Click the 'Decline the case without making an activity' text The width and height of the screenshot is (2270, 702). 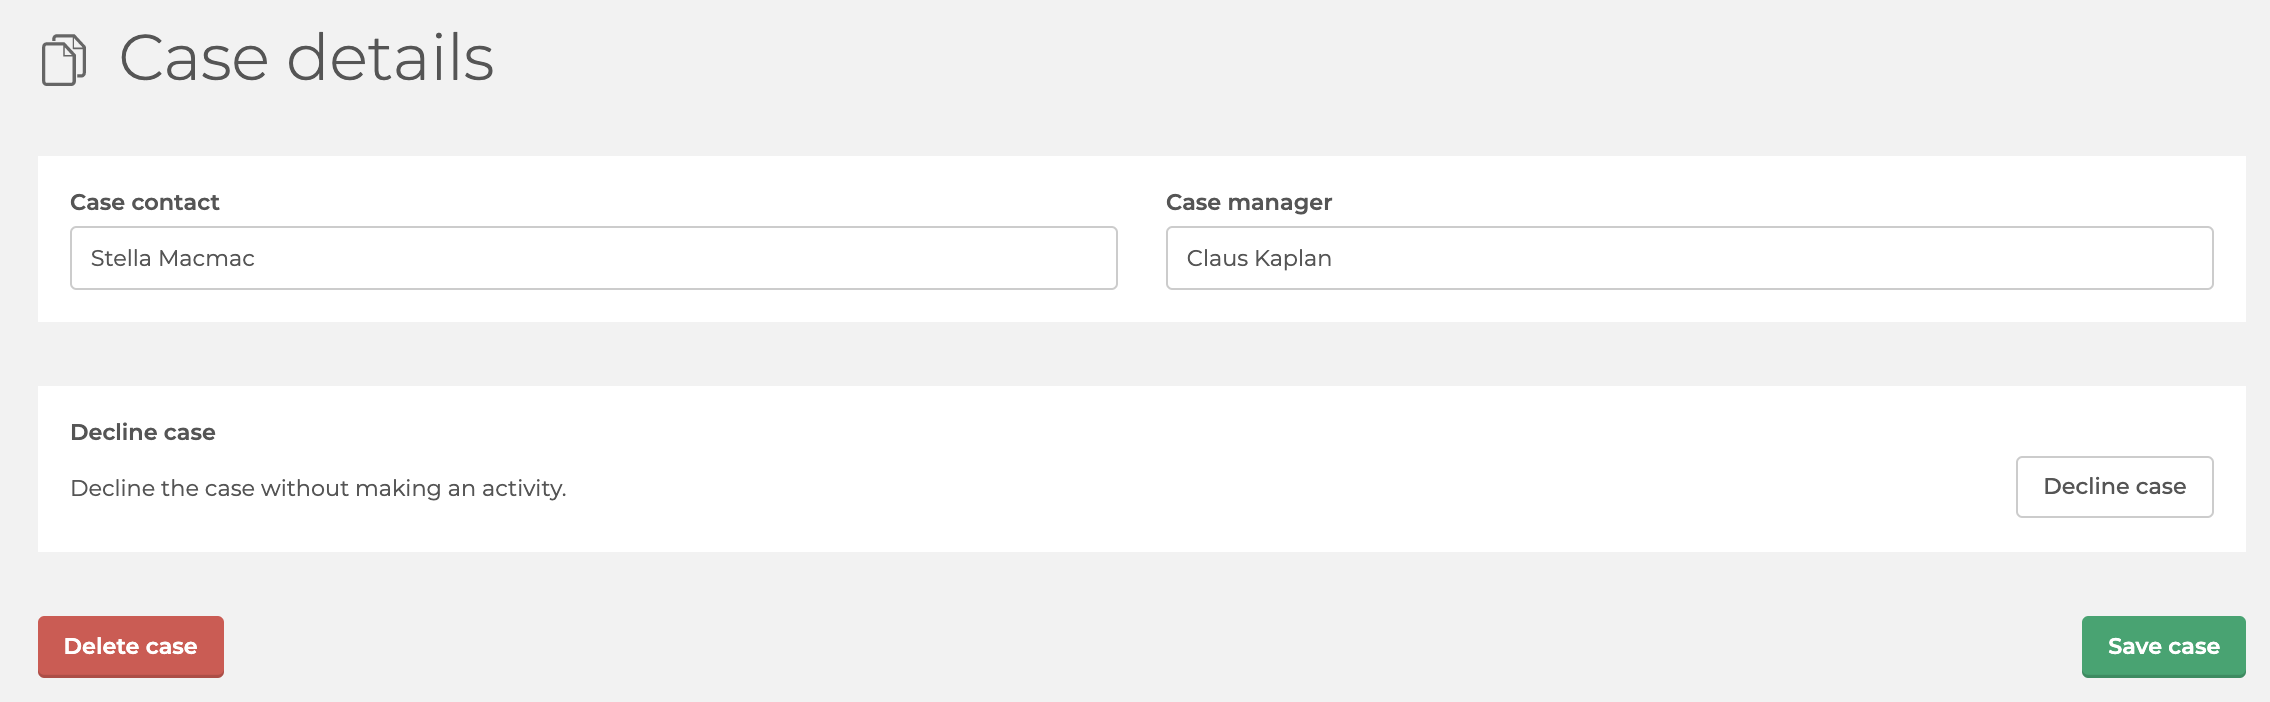[x=318, y=488]
